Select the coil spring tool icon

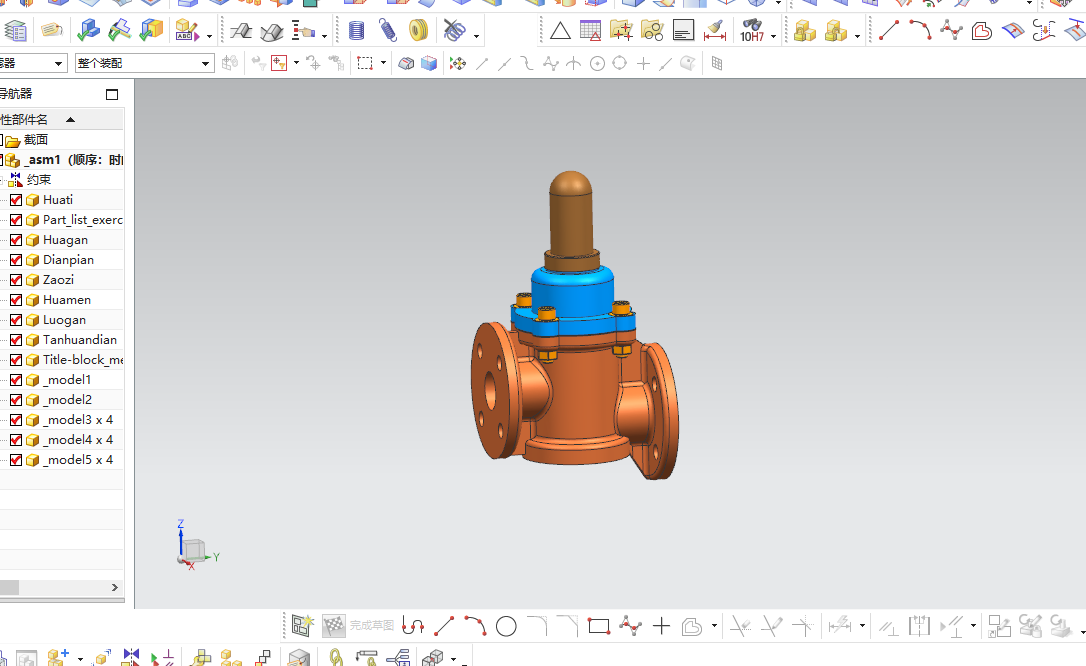coord(357,30)
